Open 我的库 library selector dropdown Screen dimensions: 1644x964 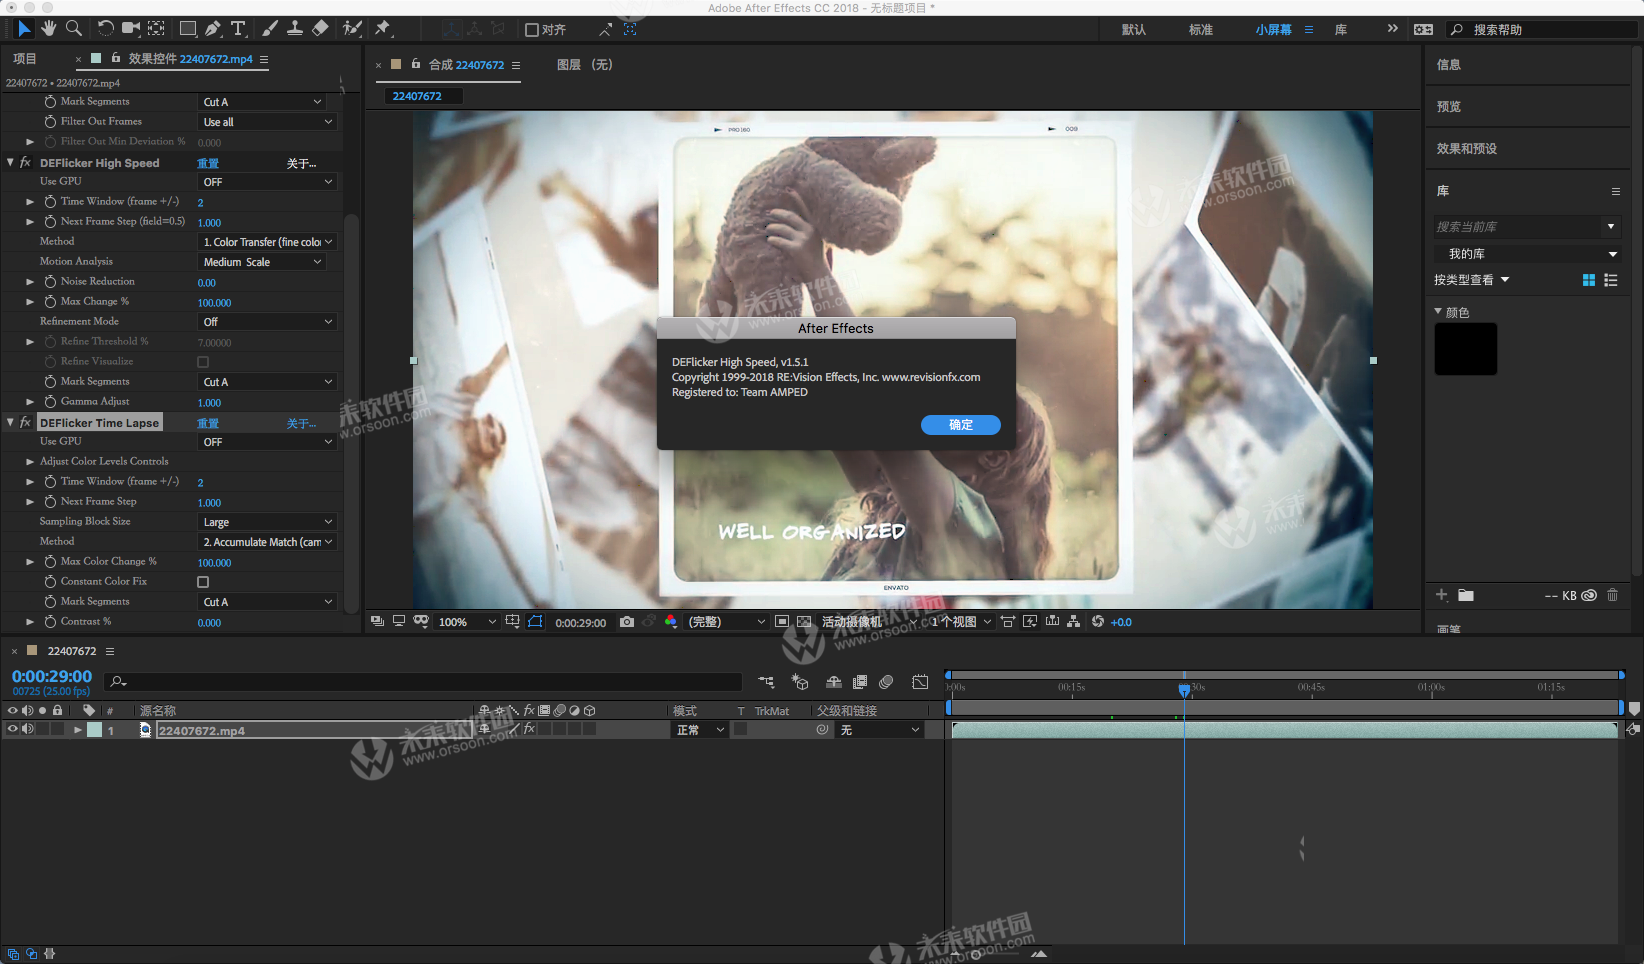(x=1527, y=254)
